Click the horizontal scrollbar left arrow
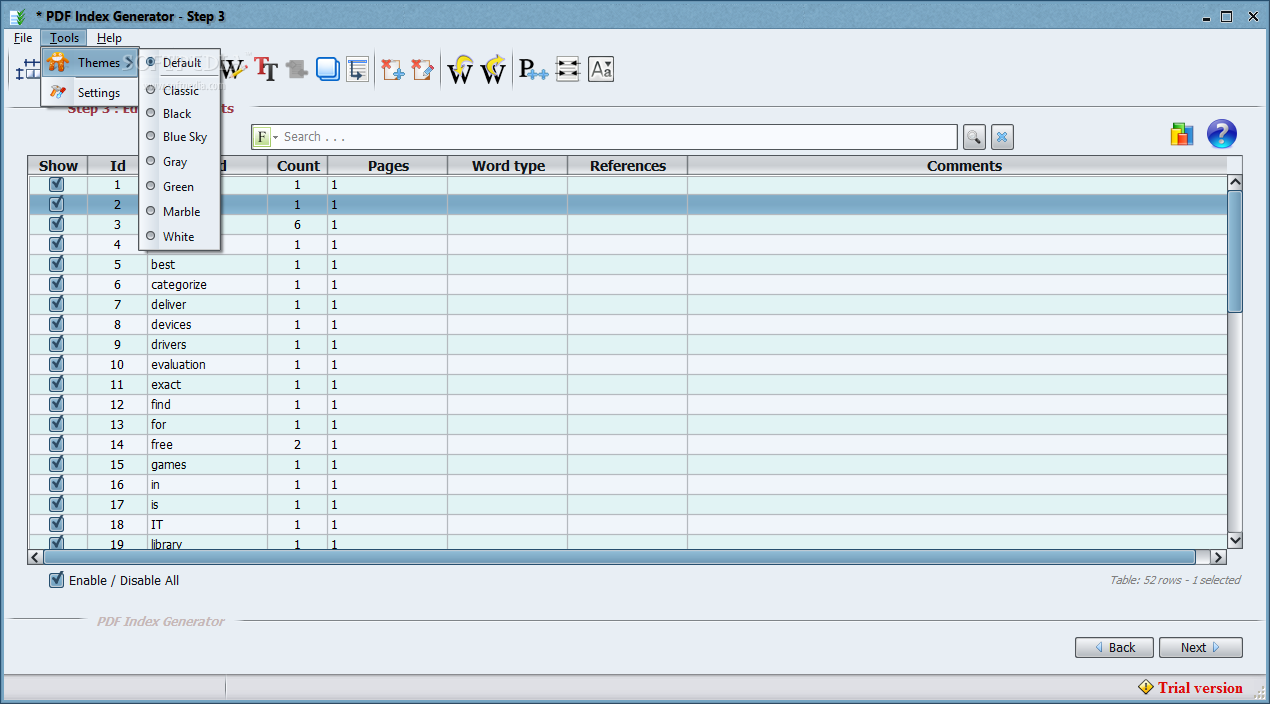This screenshot has width=1270, height=704. point(36,557)
